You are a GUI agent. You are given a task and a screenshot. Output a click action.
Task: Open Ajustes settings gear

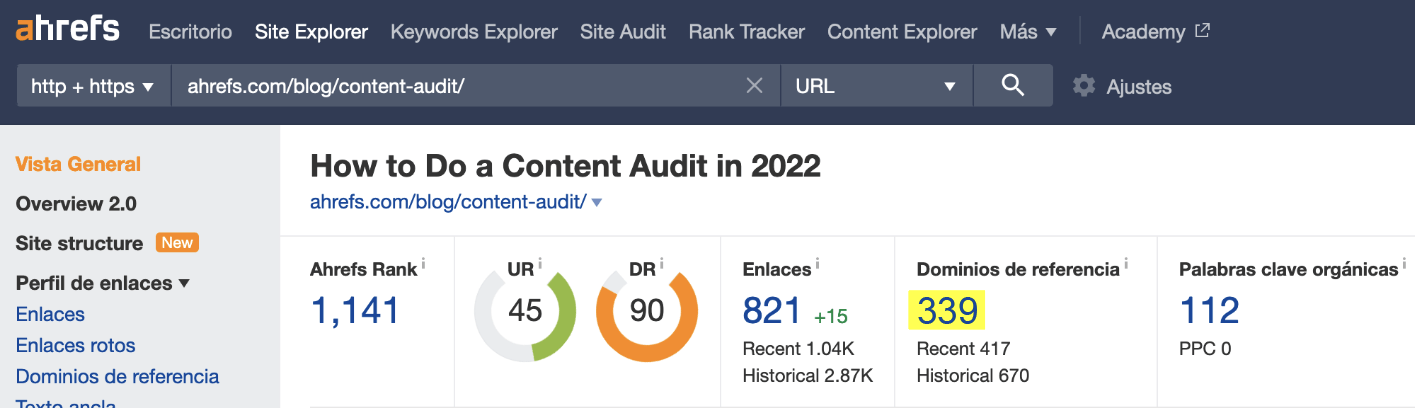1122,87
